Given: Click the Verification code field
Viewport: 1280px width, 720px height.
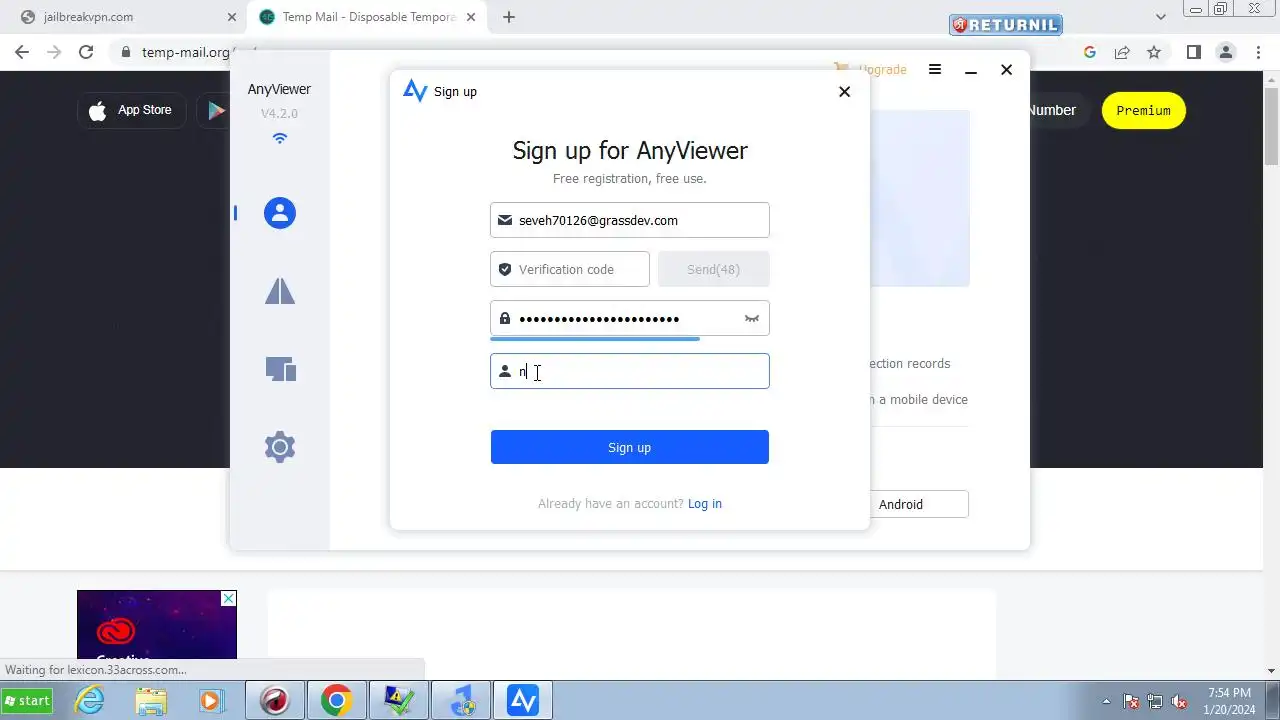Looking at the screenshot, I should pyautogui.click(x=570, y=269).
